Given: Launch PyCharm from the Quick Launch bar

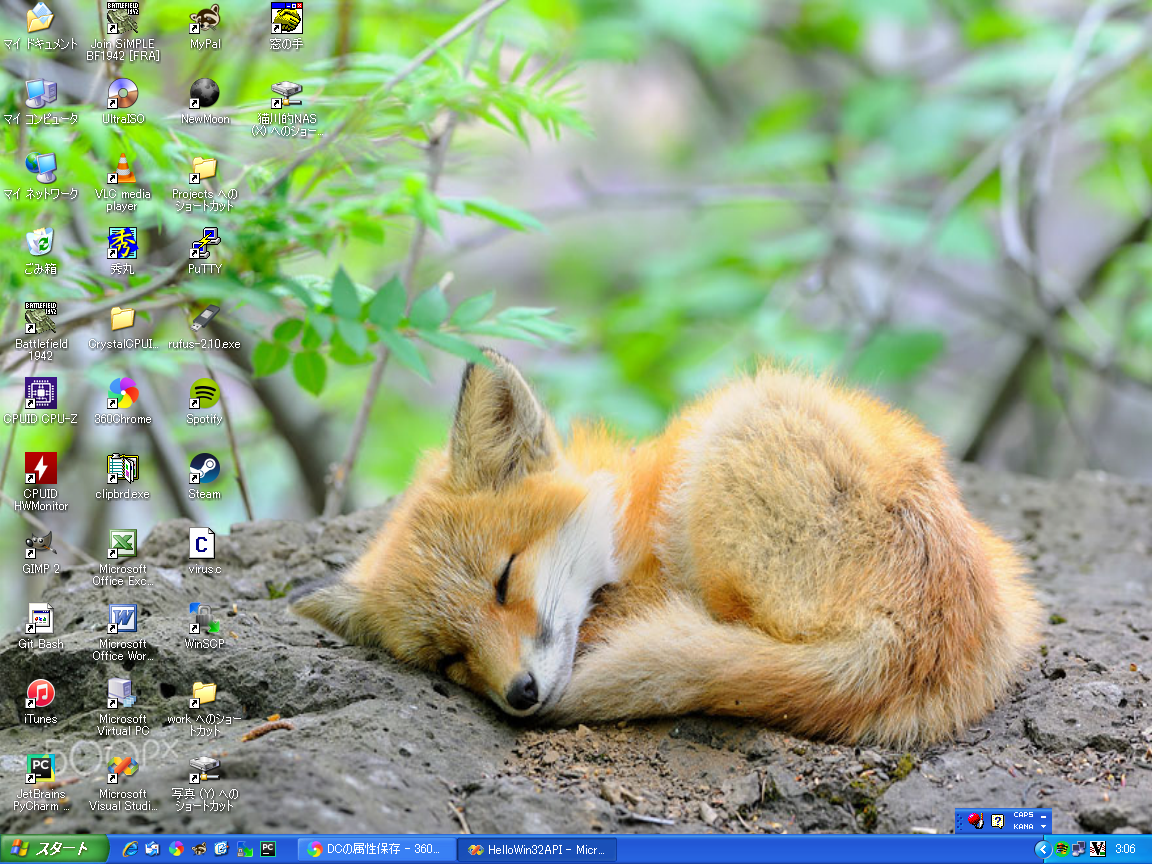Looking at the screenshot, I should 268,849.
